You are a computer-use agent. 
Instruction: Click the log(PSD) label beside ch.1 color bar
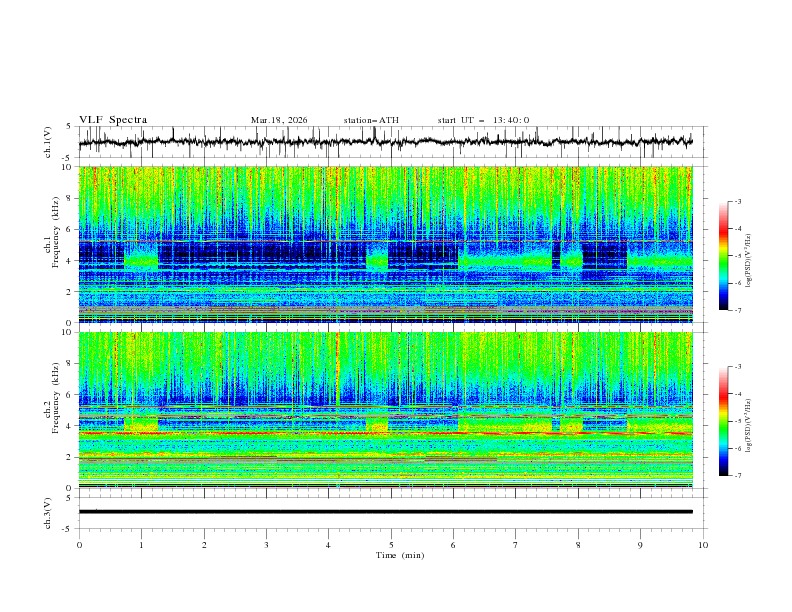pyautogui.click(x=750, y=261)
